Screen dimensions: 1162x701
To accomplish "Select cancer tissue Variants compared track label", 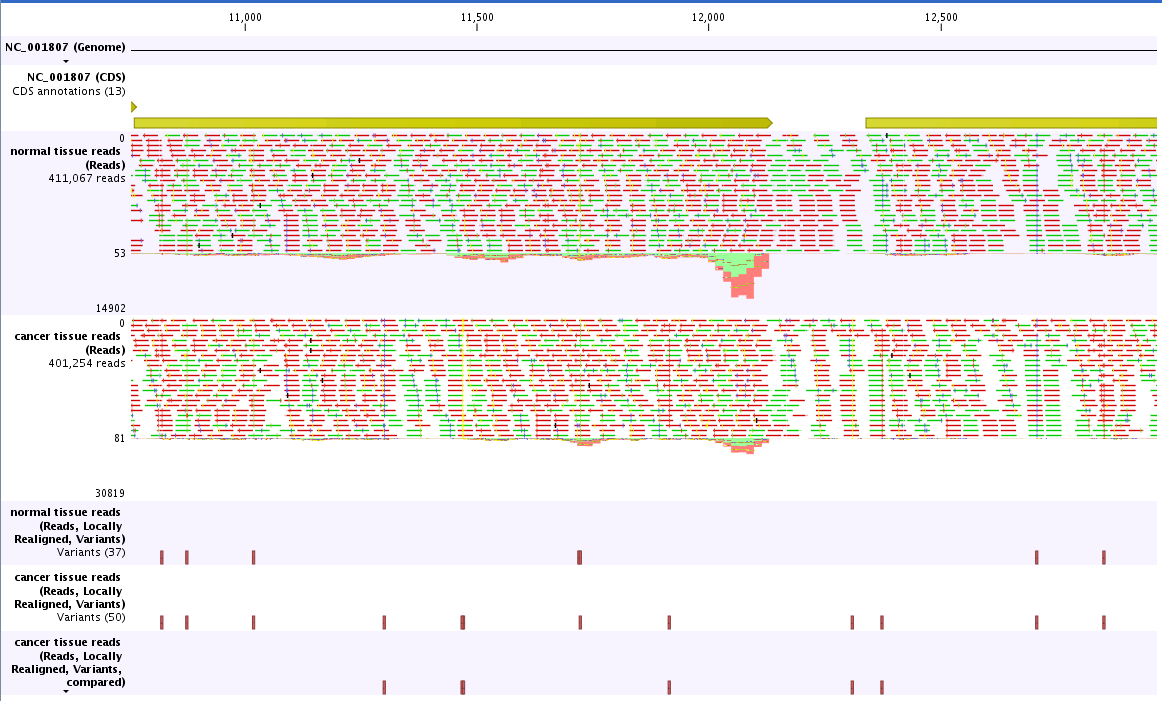I will point(68,662).
